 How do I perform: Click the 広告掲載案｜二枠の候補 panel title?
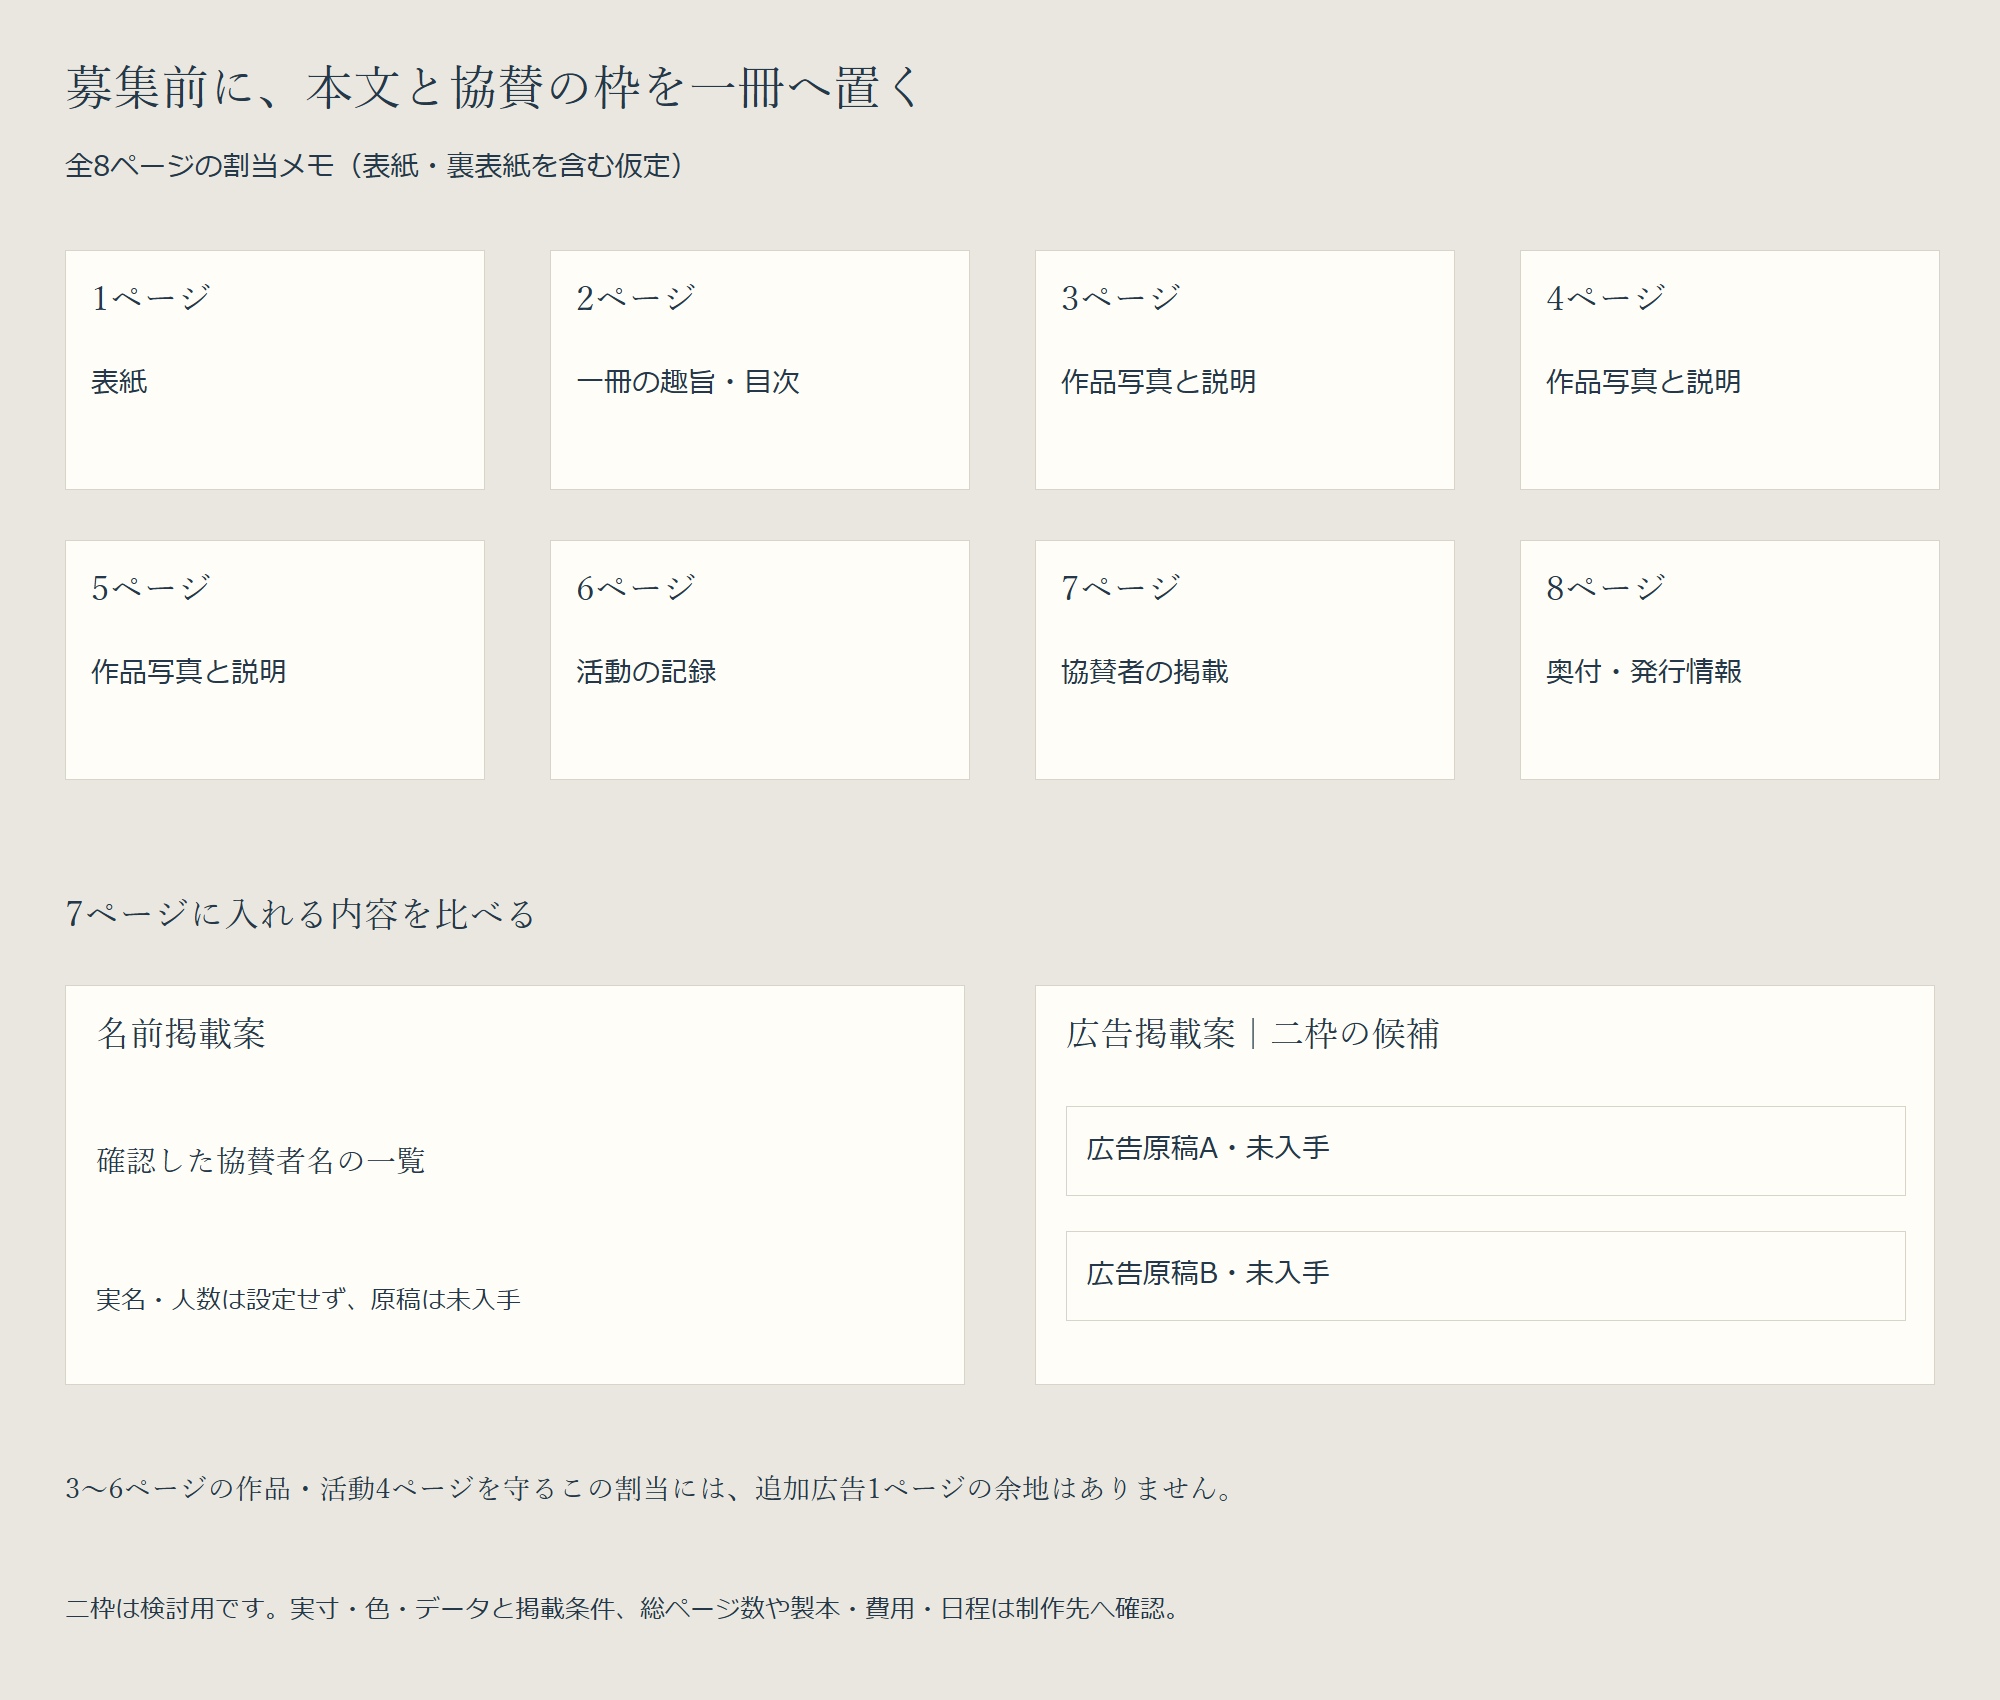click(1253, 1034)
